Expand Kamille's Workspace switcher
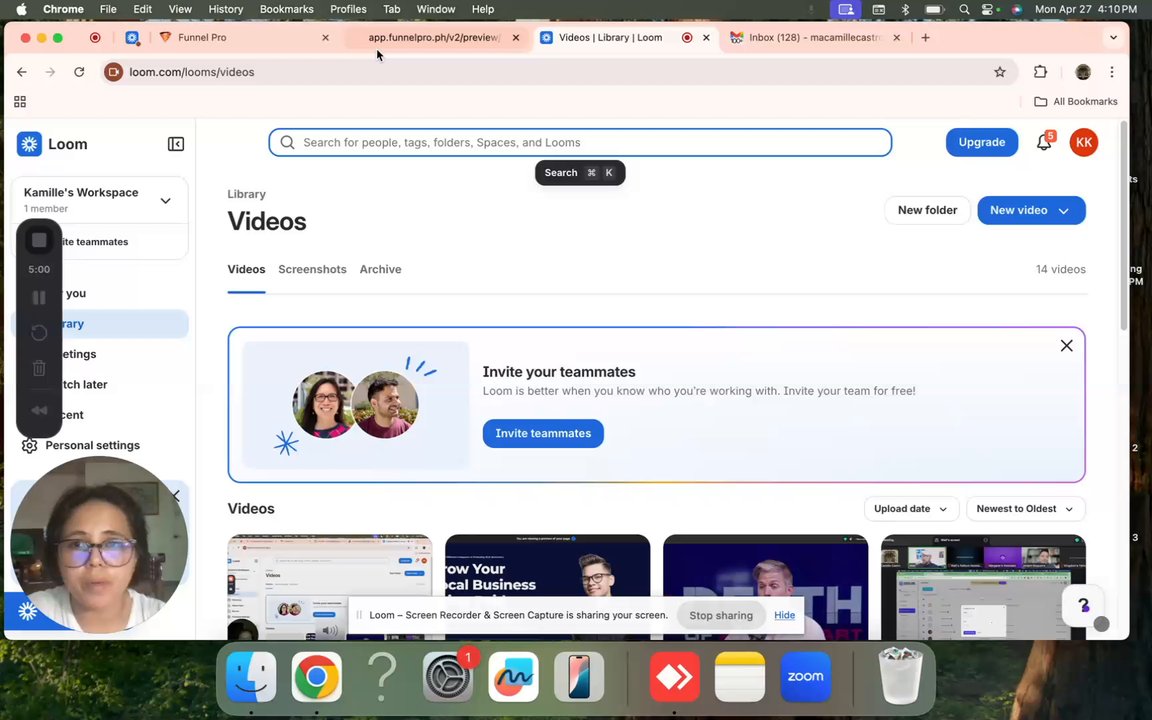This screenshot has height=720, width=1152. point(100,200)
